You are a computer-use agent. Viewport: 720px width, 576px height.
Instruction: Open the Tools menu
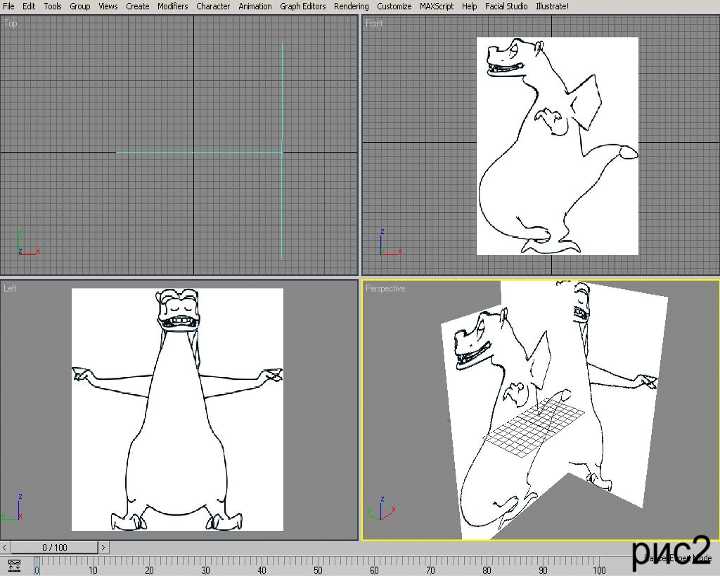[52, 6]
